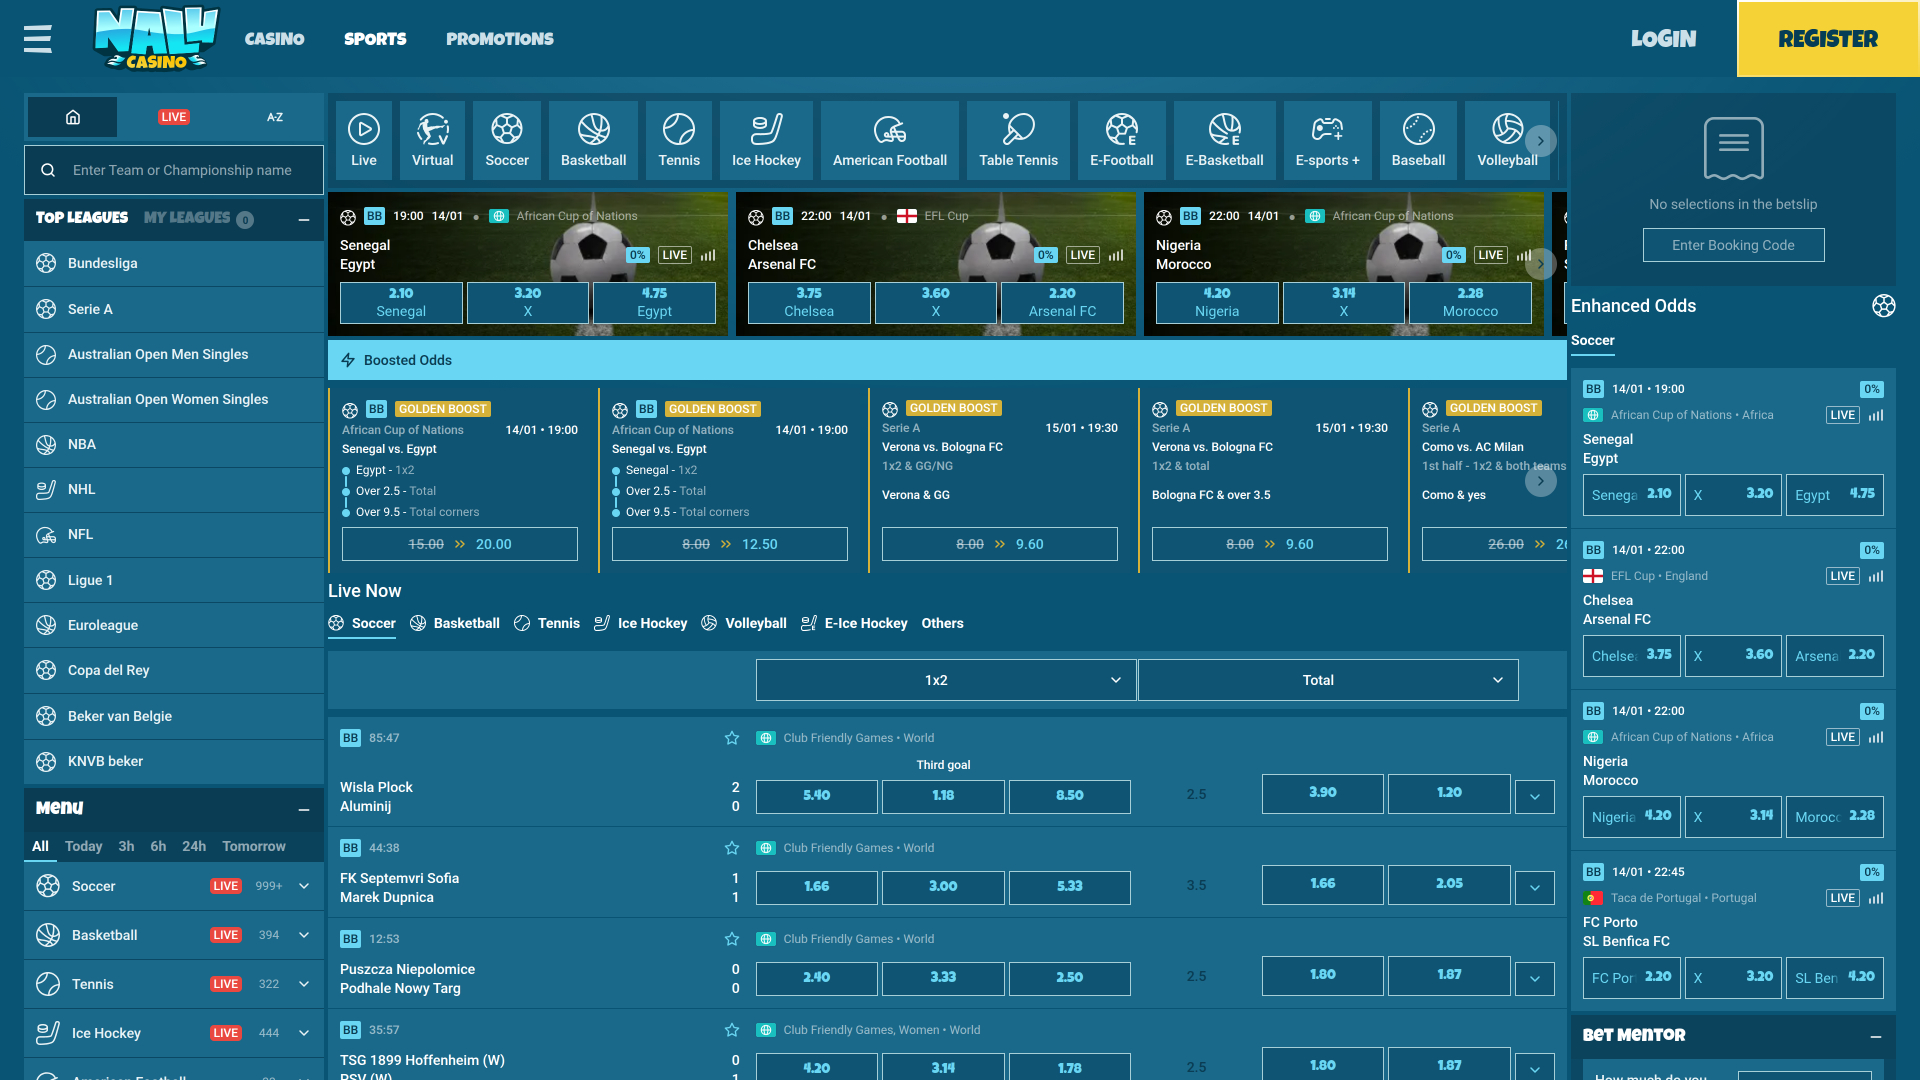Expand the Total market selector

(x=1327, y=679)
